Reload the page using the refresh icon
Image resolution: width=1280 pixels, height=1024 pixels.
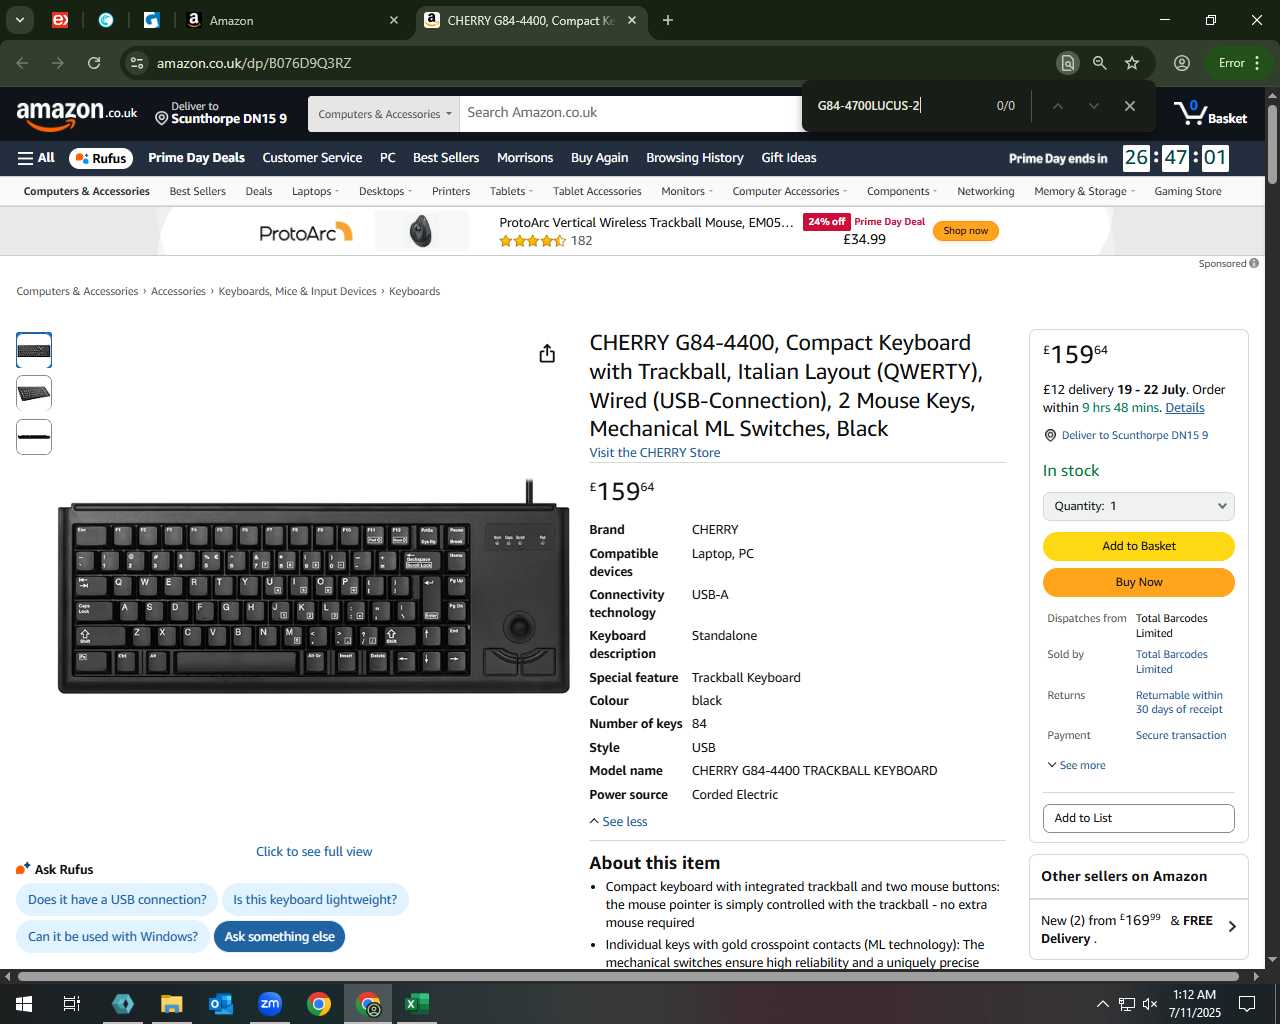94,63
